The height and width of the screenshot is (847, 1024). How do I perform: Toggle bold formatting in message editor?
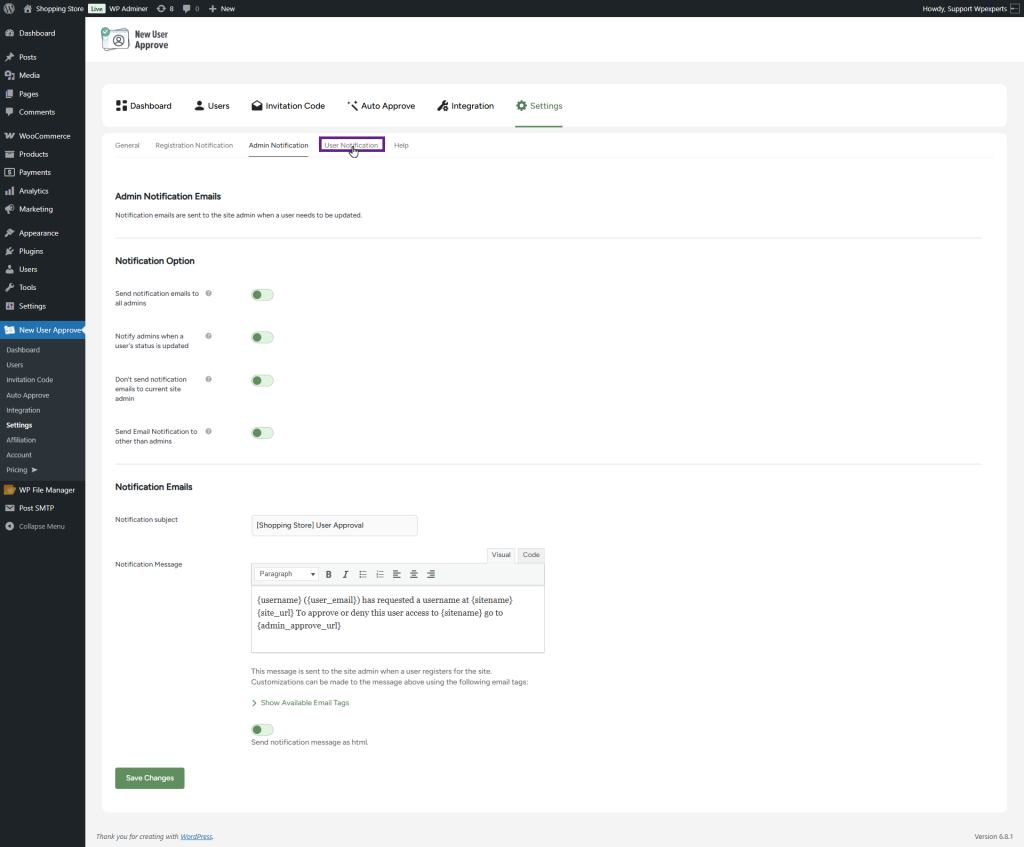click(x=328, y=575)
